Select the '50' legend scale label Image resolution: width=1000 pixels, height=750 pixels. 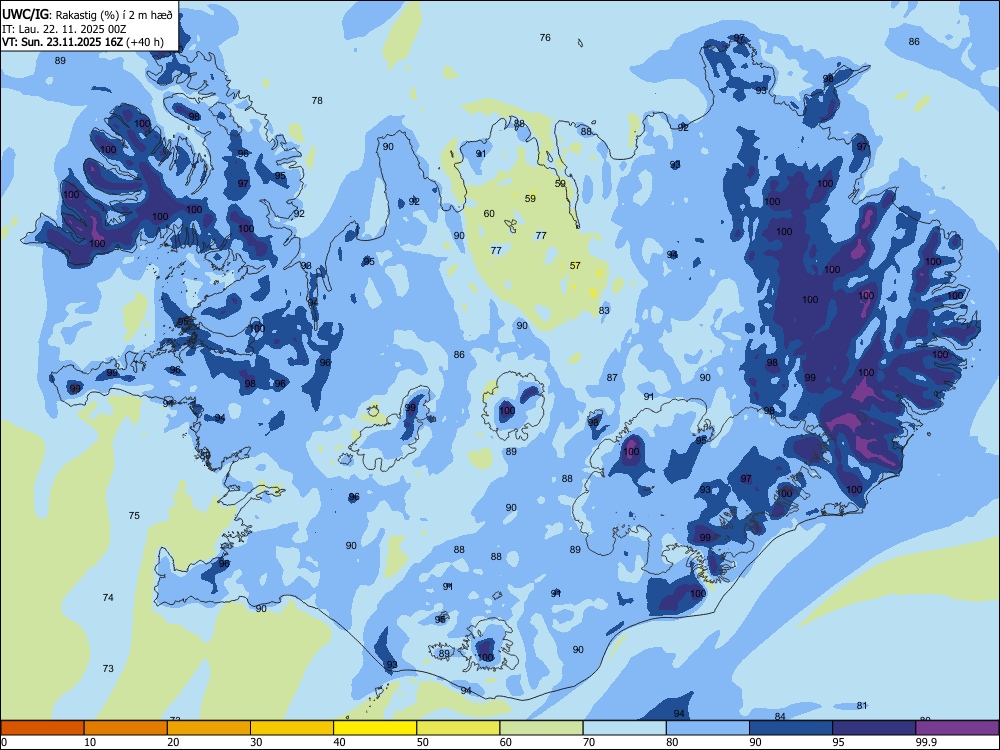point(423,742)
